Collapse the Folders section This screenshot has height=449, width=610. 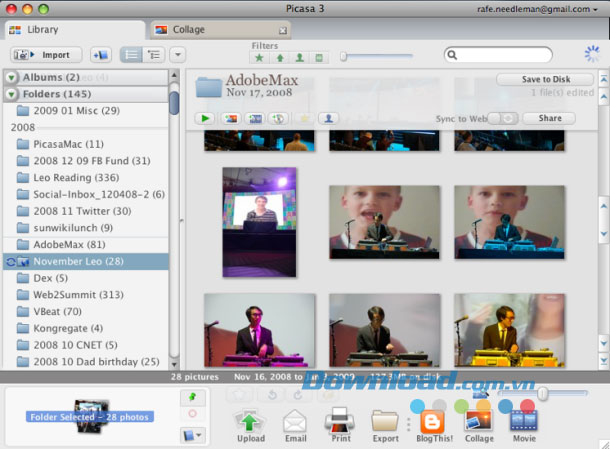10,94
